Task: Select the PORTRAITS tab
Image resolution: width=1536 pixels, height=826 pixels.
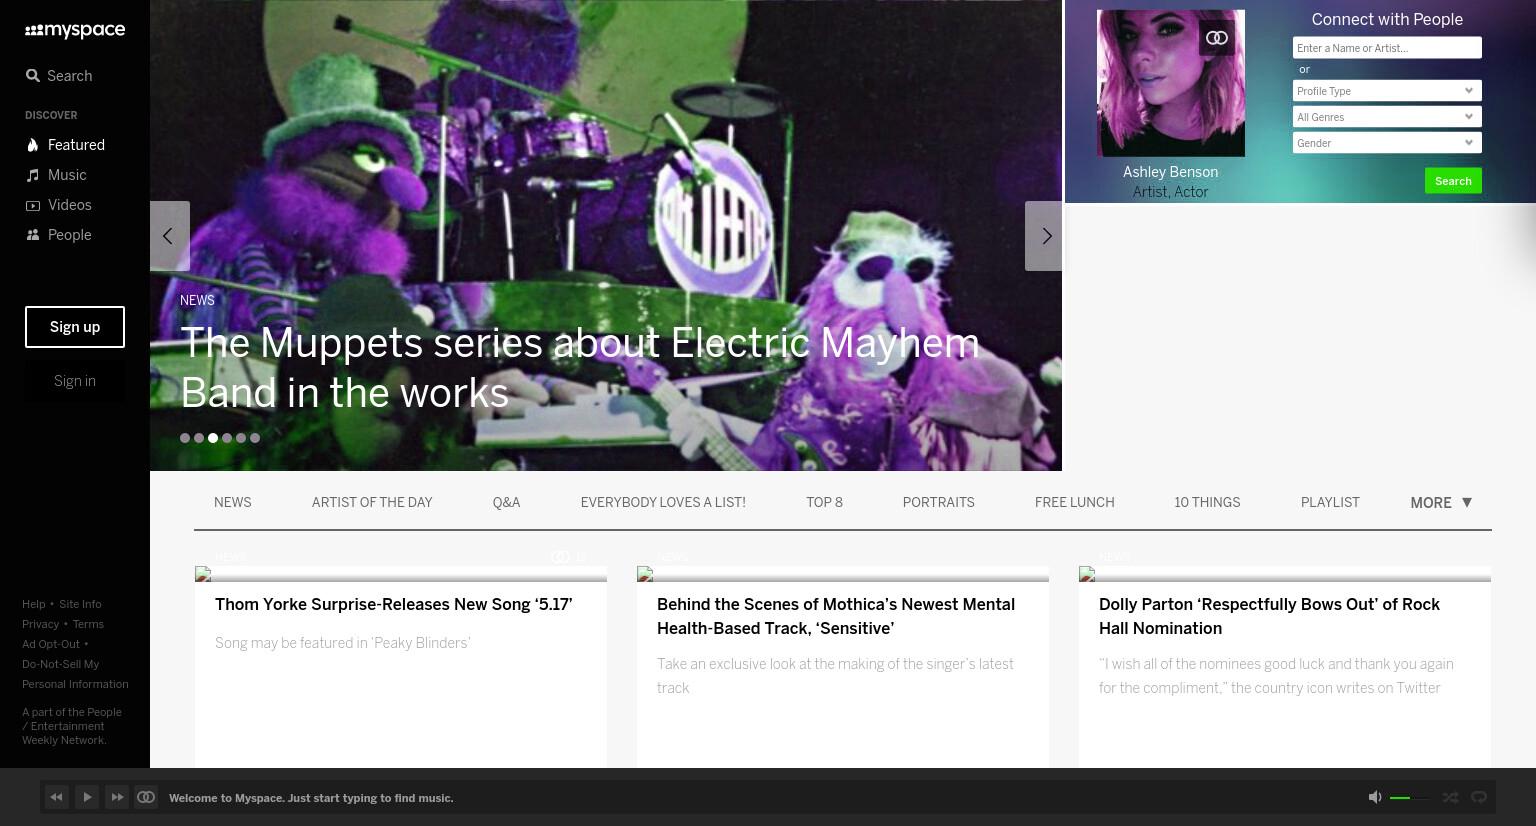Action: 938,503
